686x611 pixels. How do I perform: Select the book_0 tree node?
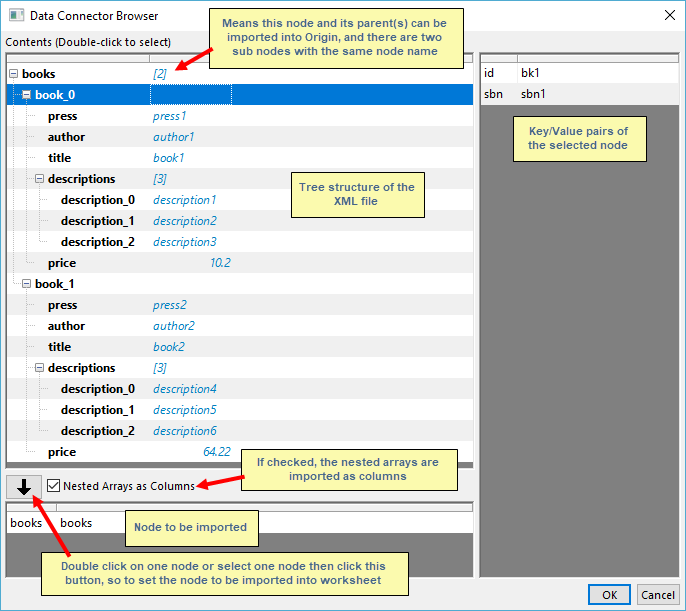pos(240,94)
